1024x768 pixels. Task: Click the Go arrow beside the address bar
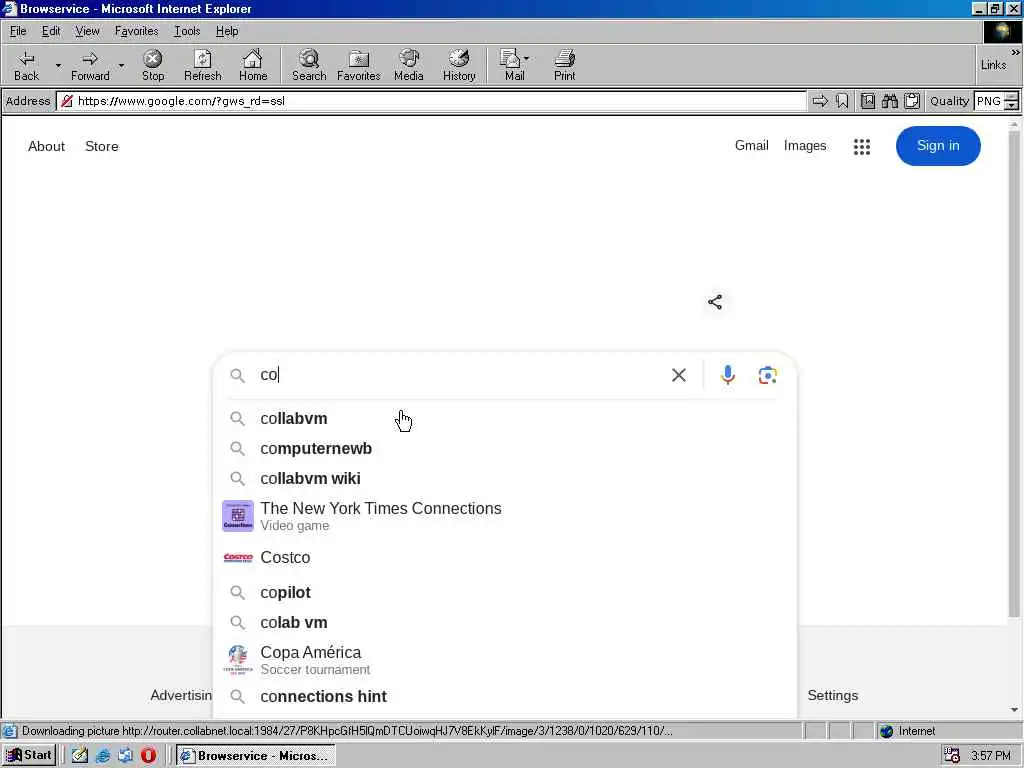[820, 101]
